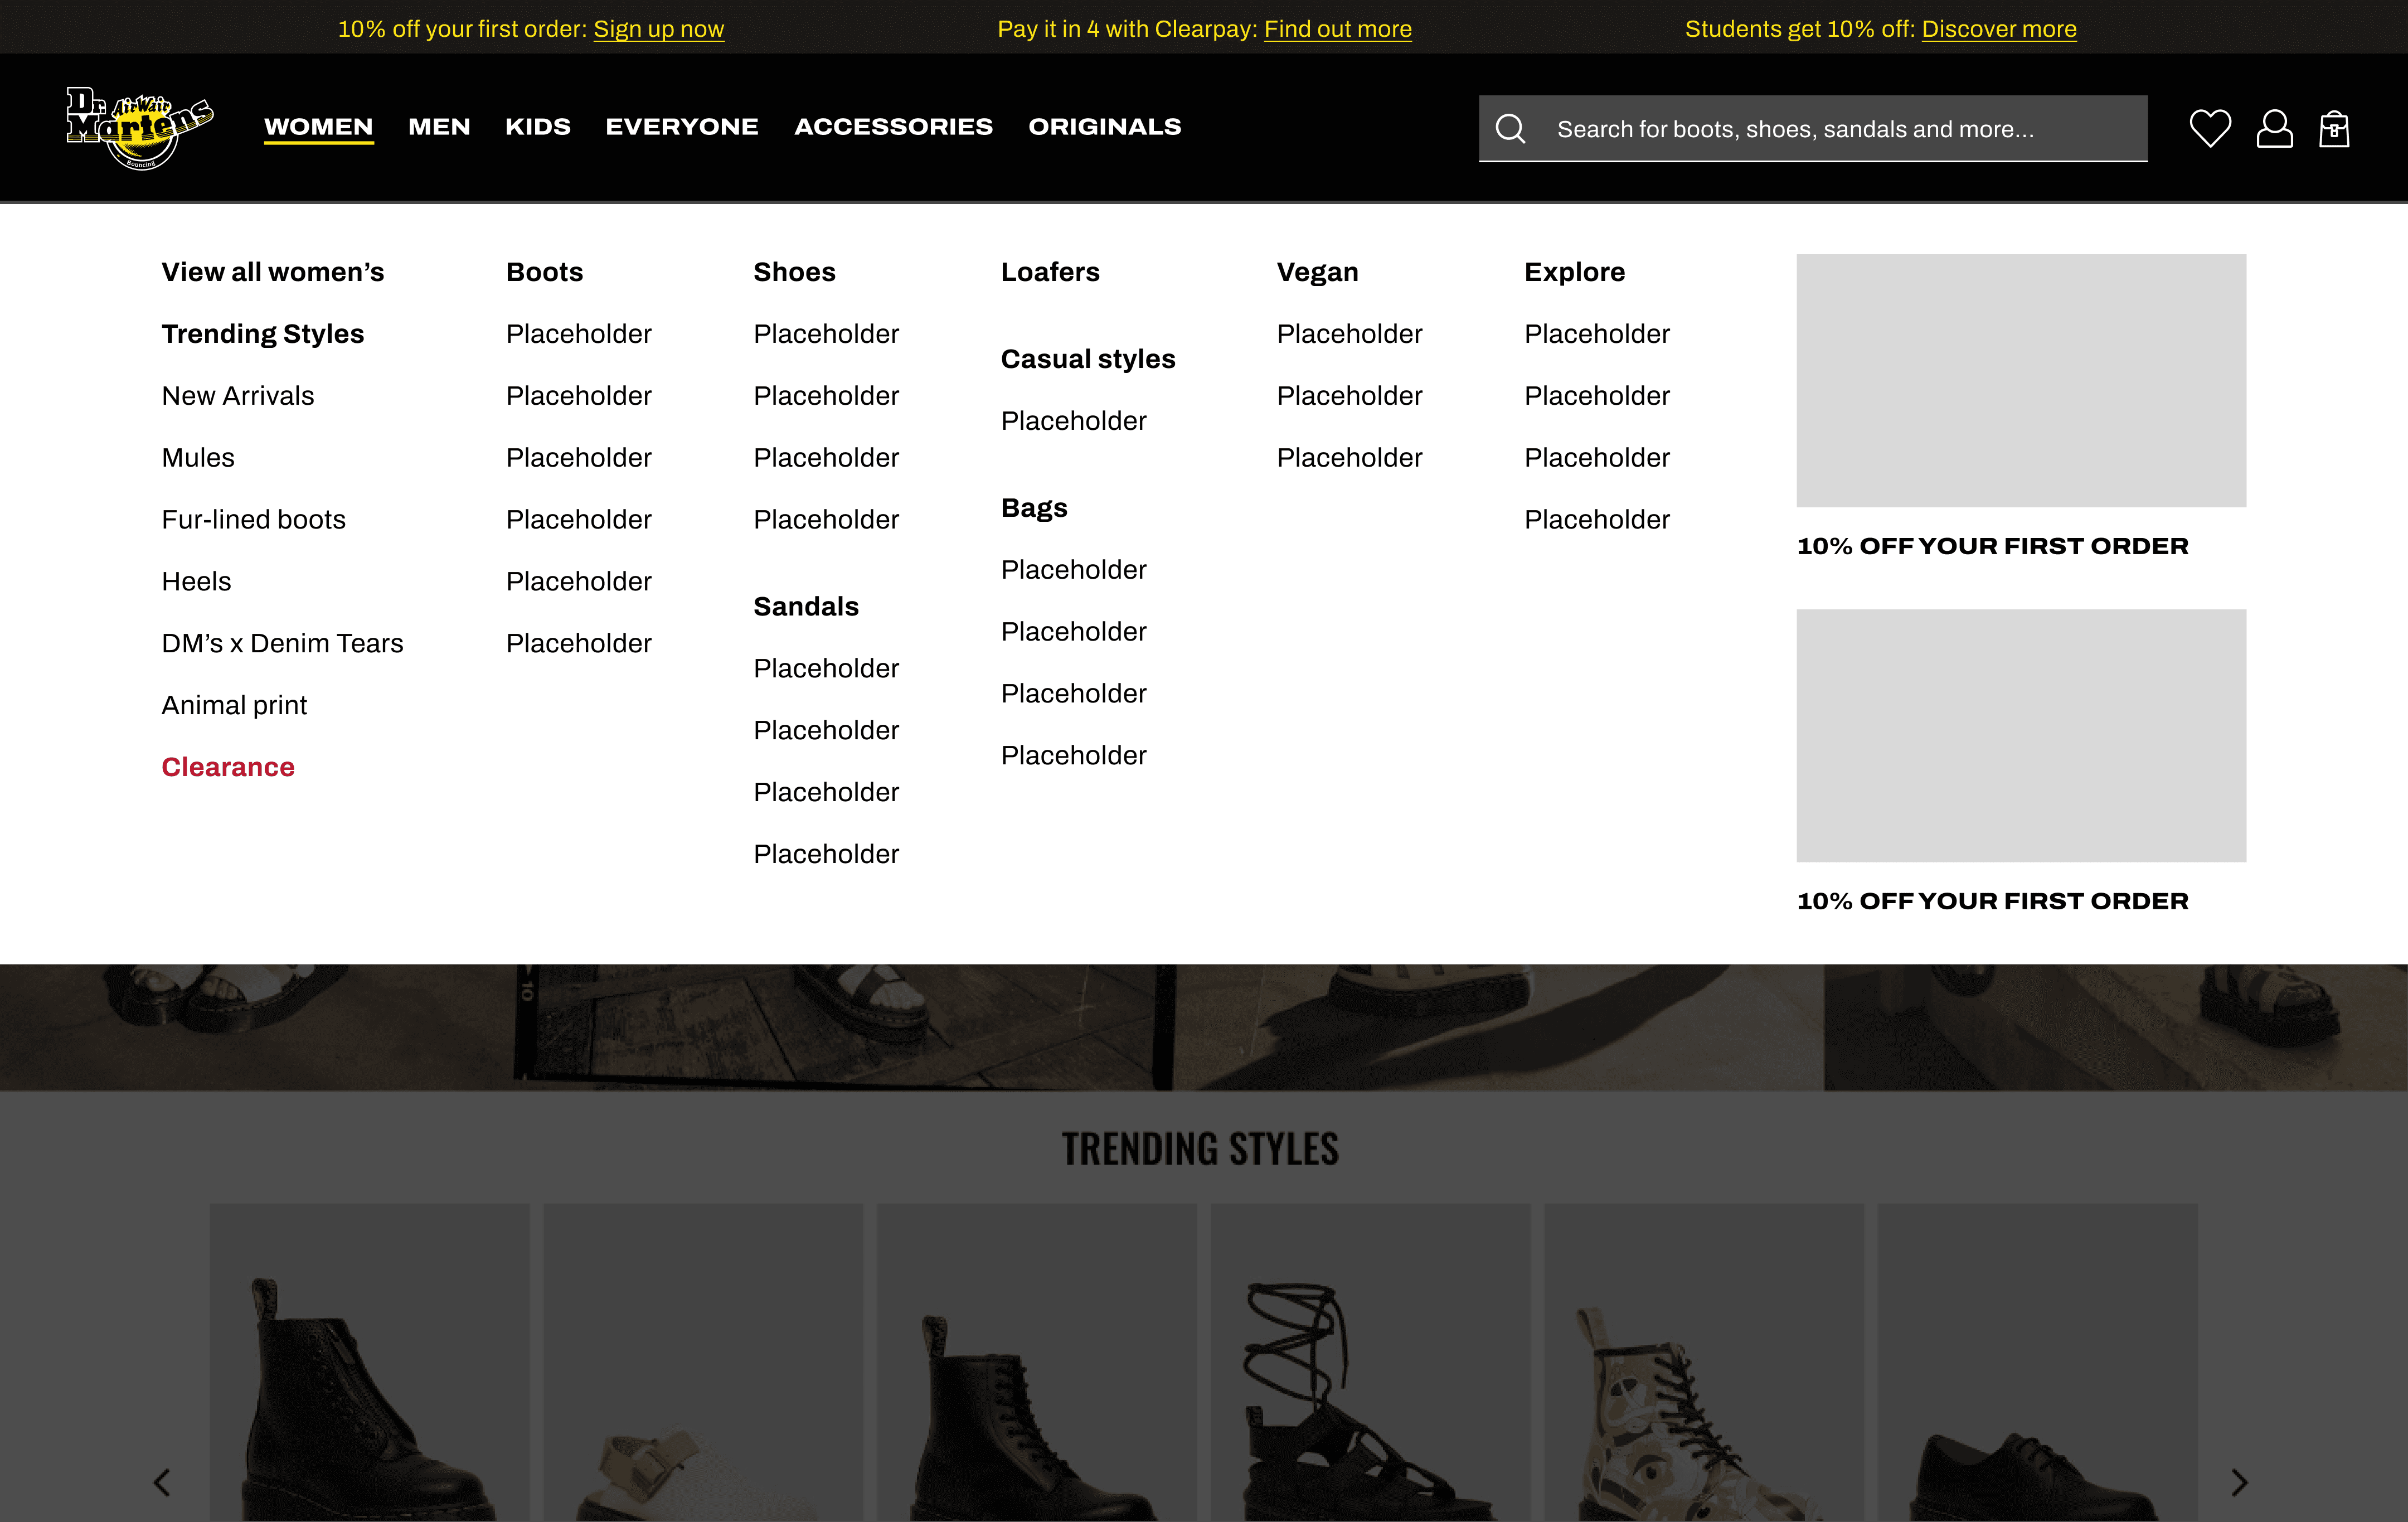This screenshot has width=2408, height=1522.
Task: Click the carousel next arrow
Action: (2239, 1482)
